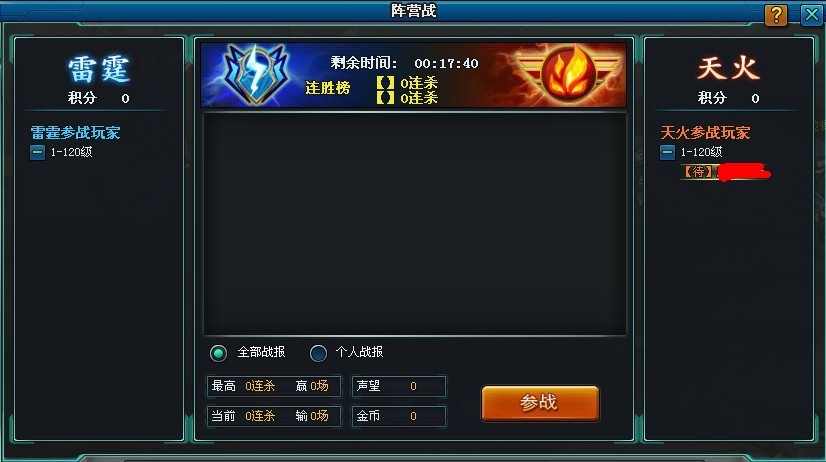Select the 全部战报 radio button
The width and height of the screenshot is (826, 462).
coord(218,353)
